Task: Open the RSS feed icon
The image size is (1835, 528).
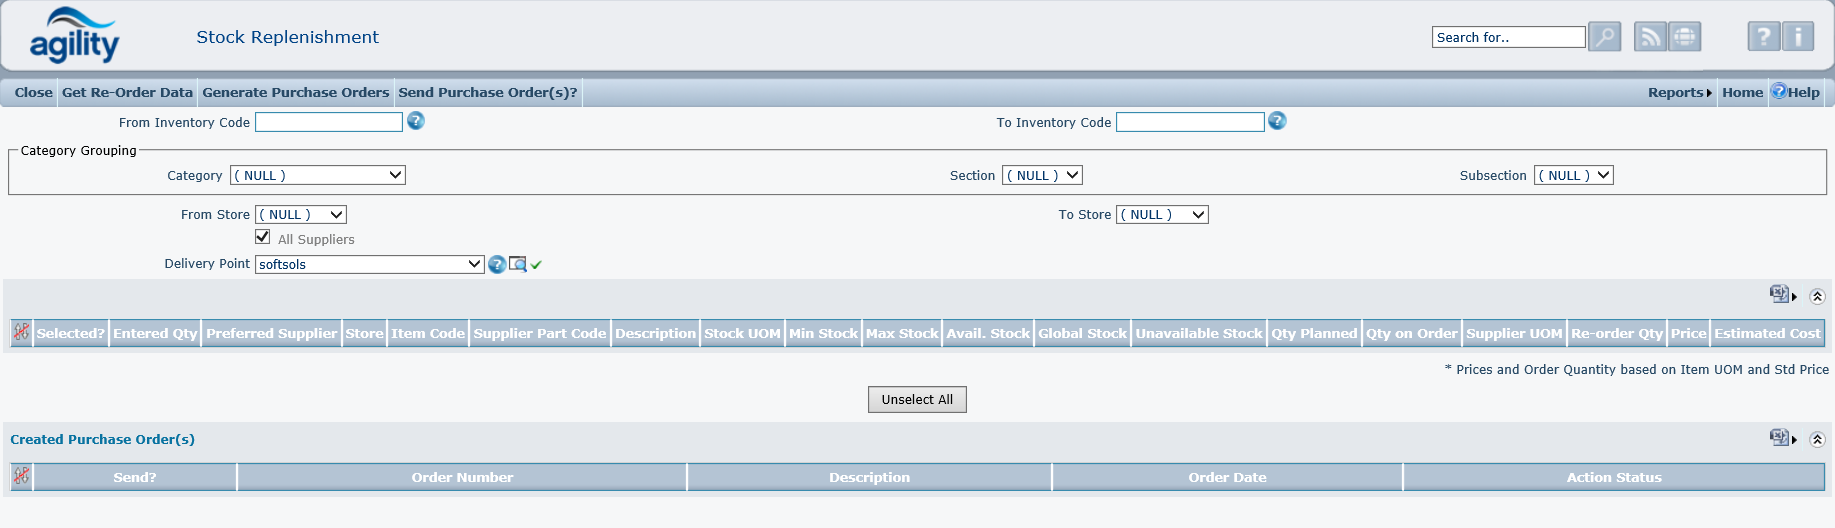Action: [1650, 37]
